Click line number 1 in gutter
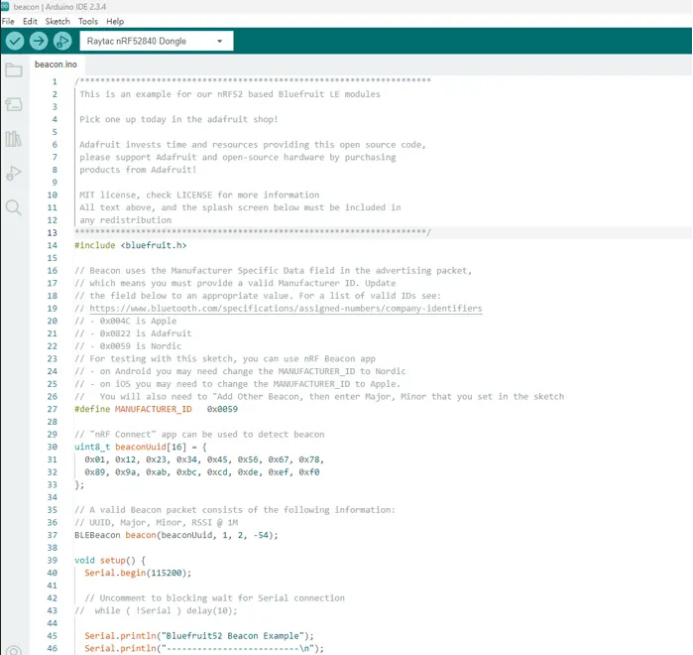 point(54,82)
